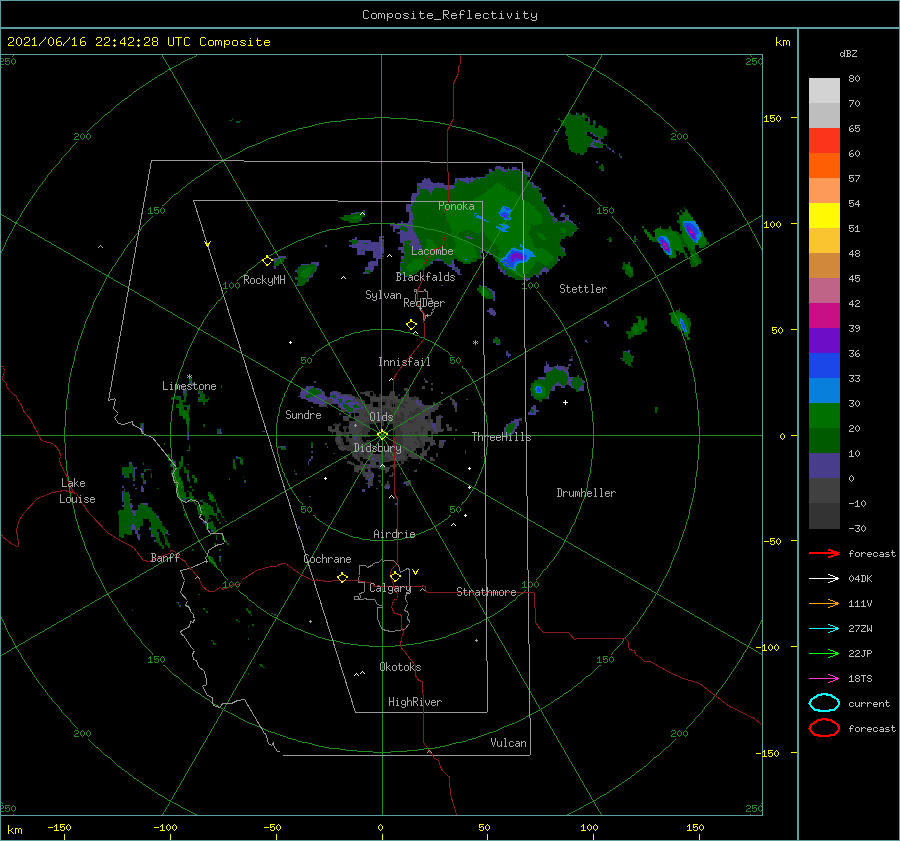900x841 pixels.
Task: Click the -100 tick on bottom axis
Action: 165,827
